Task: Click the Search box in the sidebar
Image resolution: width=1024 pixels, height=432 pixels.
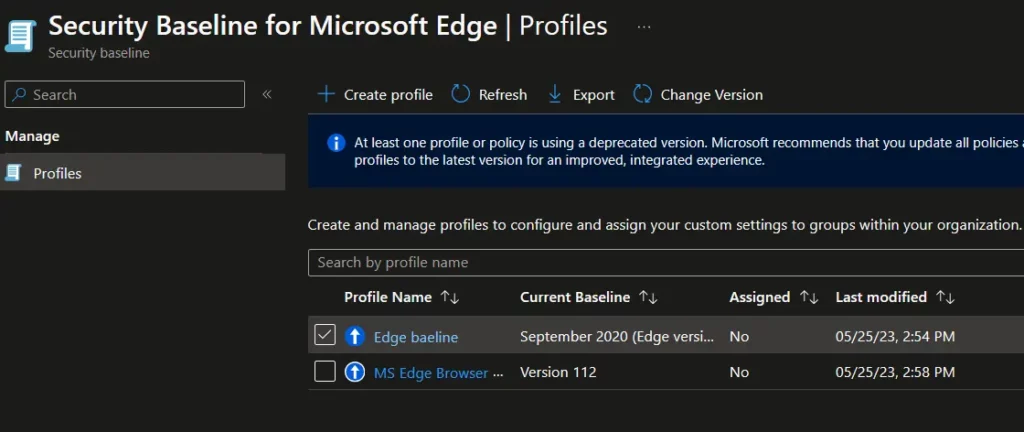Action: (125, 95)
